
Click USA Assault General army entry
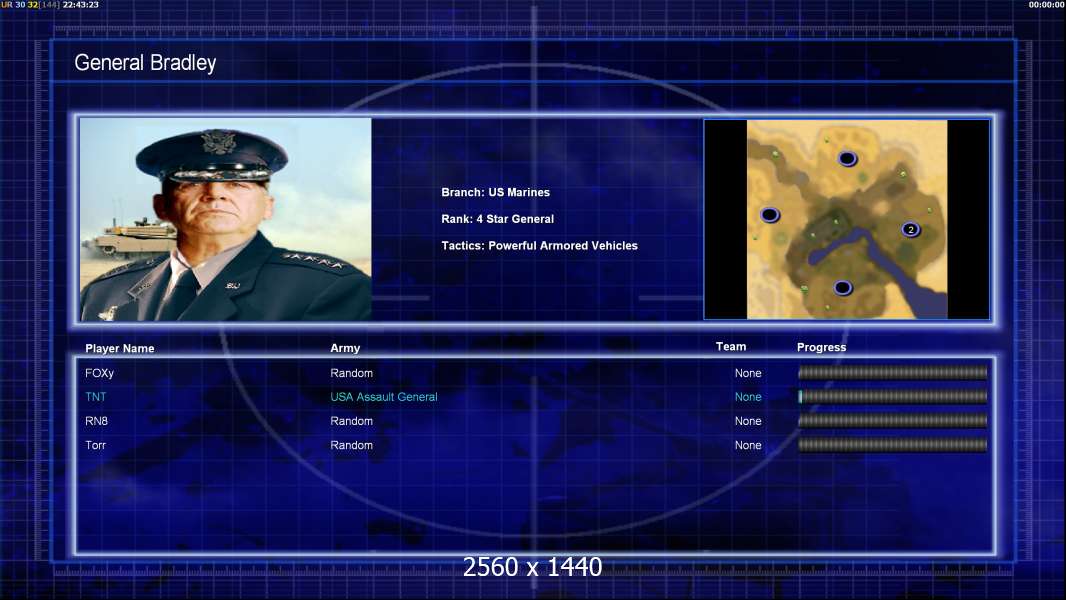tap(384, 397)
